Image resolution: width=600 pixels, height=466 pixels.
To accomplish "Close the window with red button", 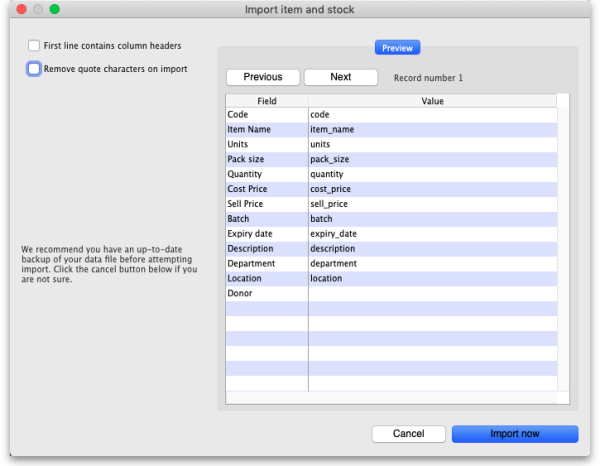I will pos(16,9).
